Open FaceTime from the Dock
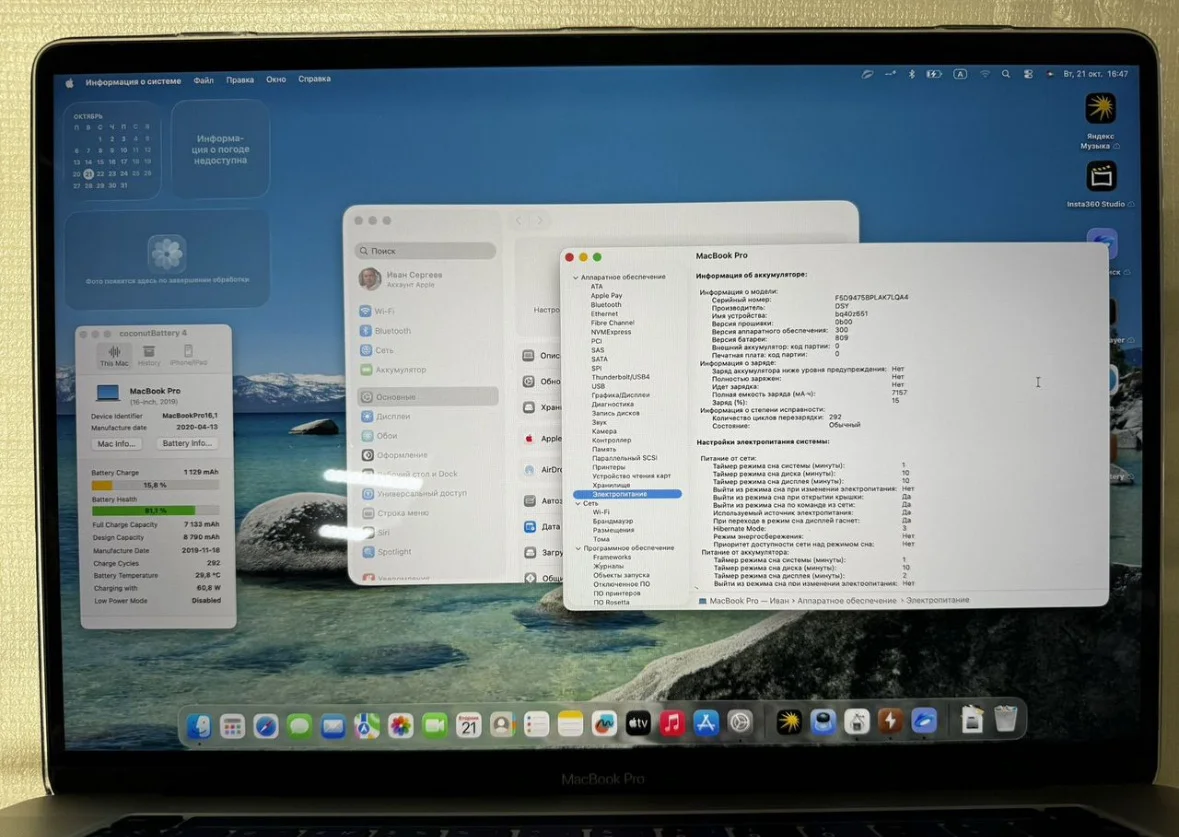 435,725
